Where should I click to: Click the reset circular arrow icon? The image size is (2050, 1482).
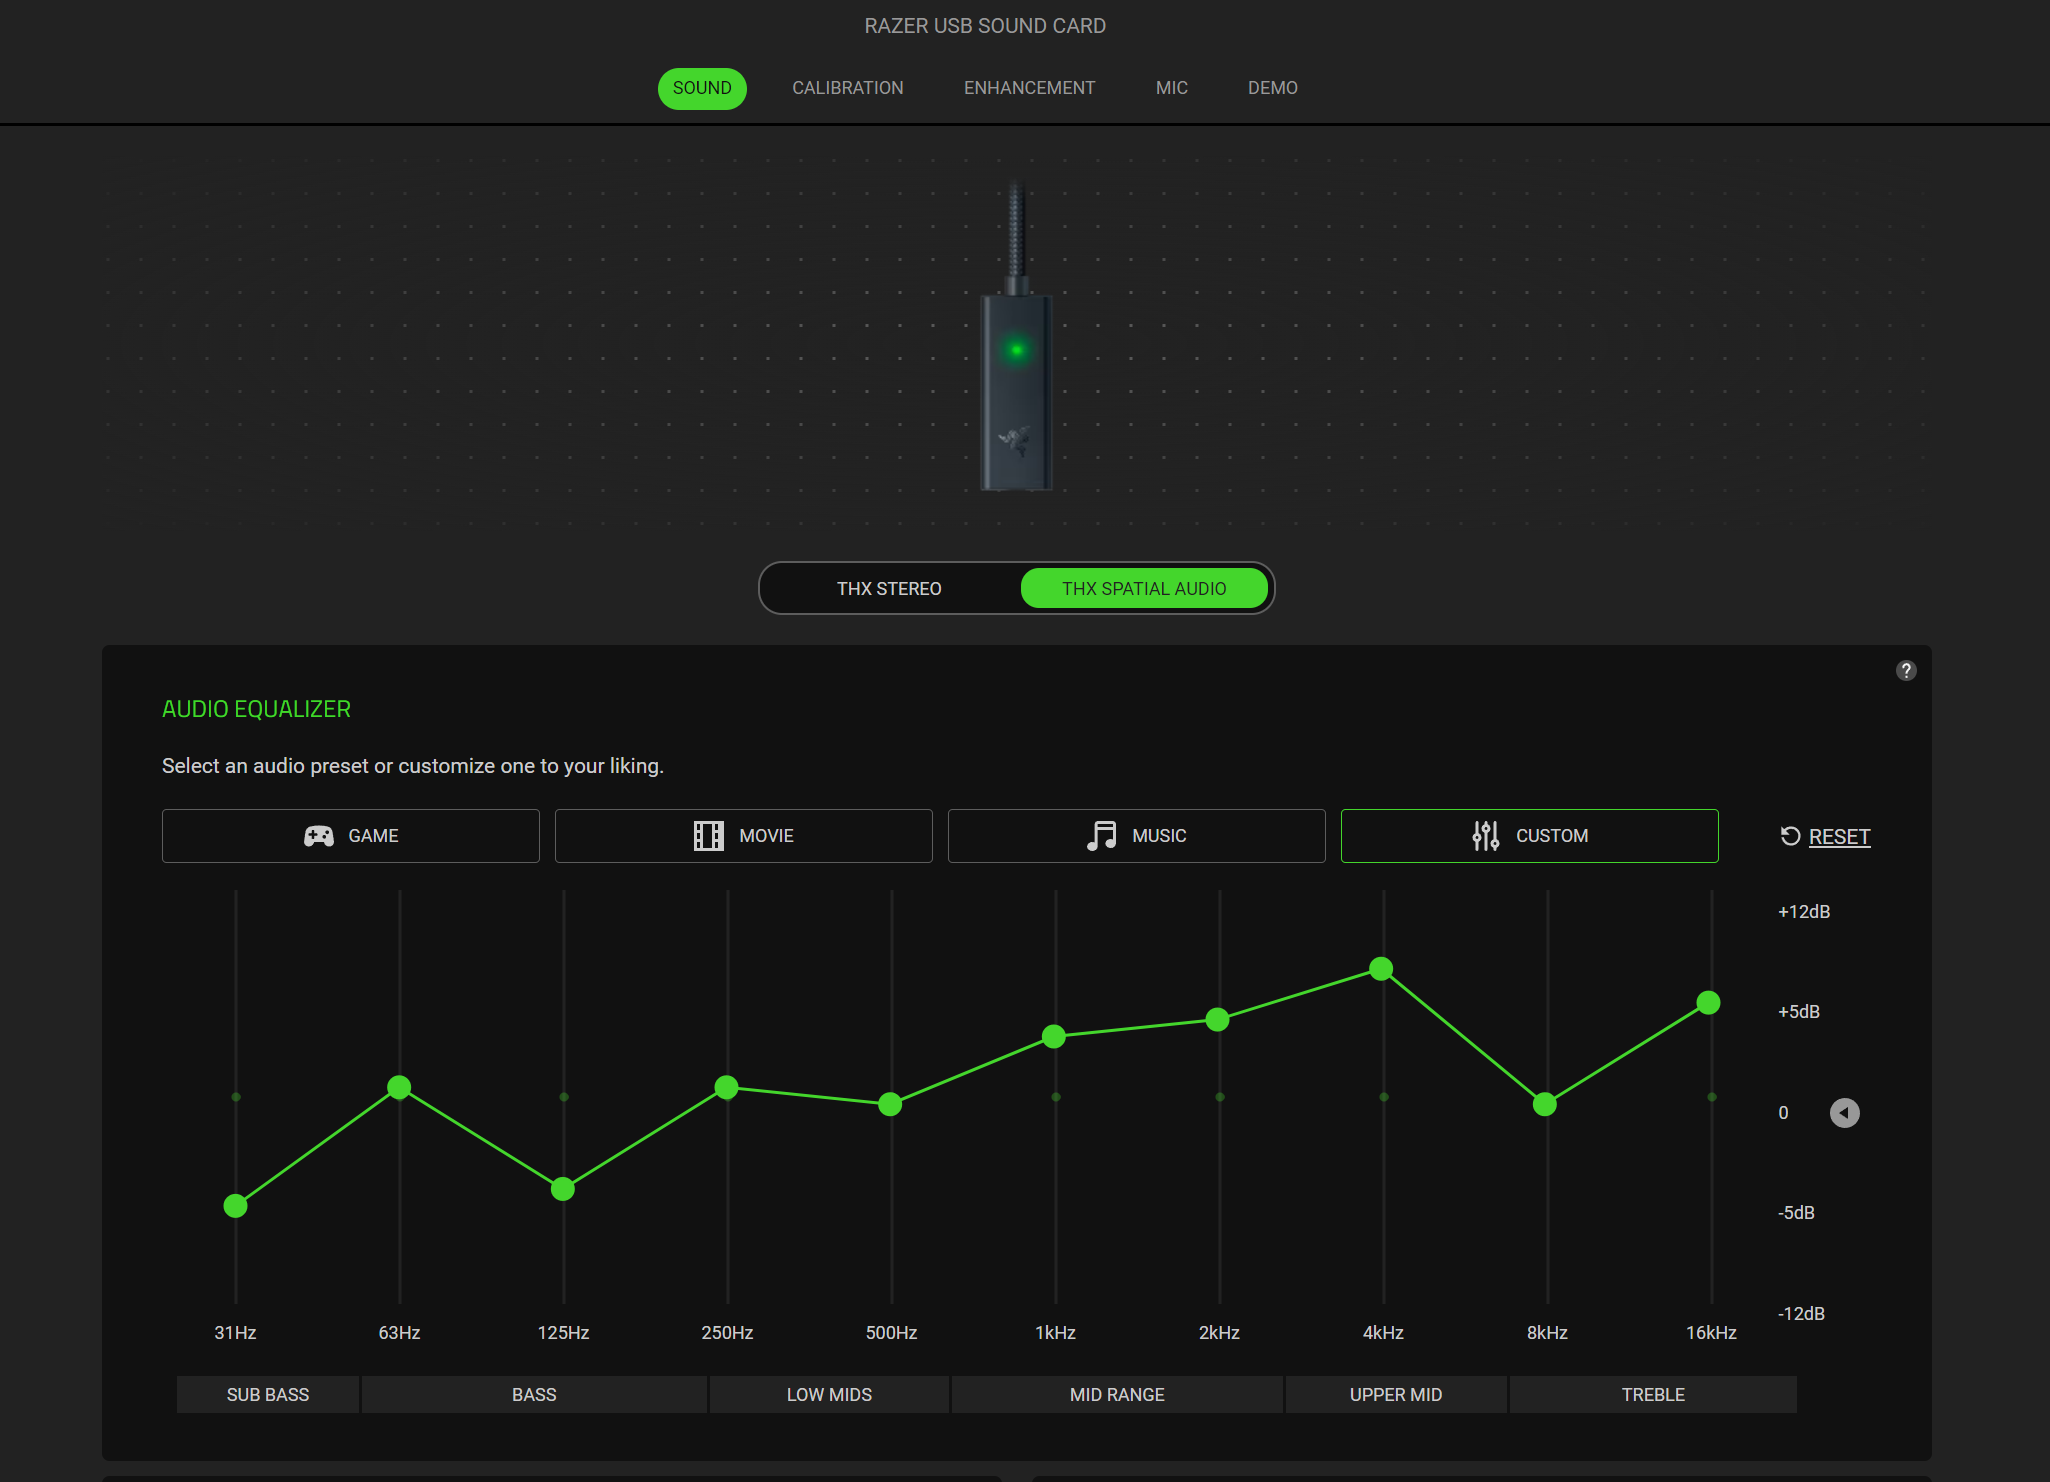[x=1790, y=836]
